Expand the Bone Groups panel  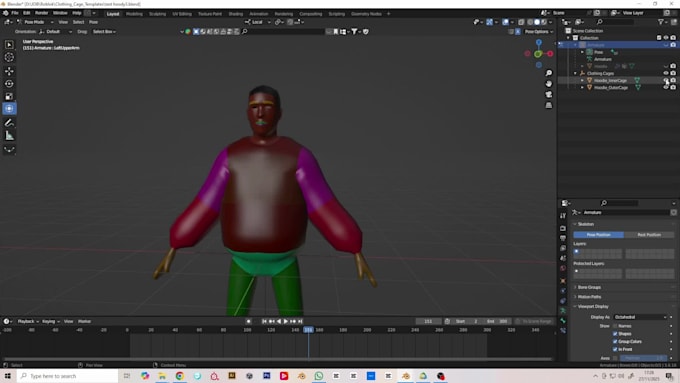click(589, 287)
